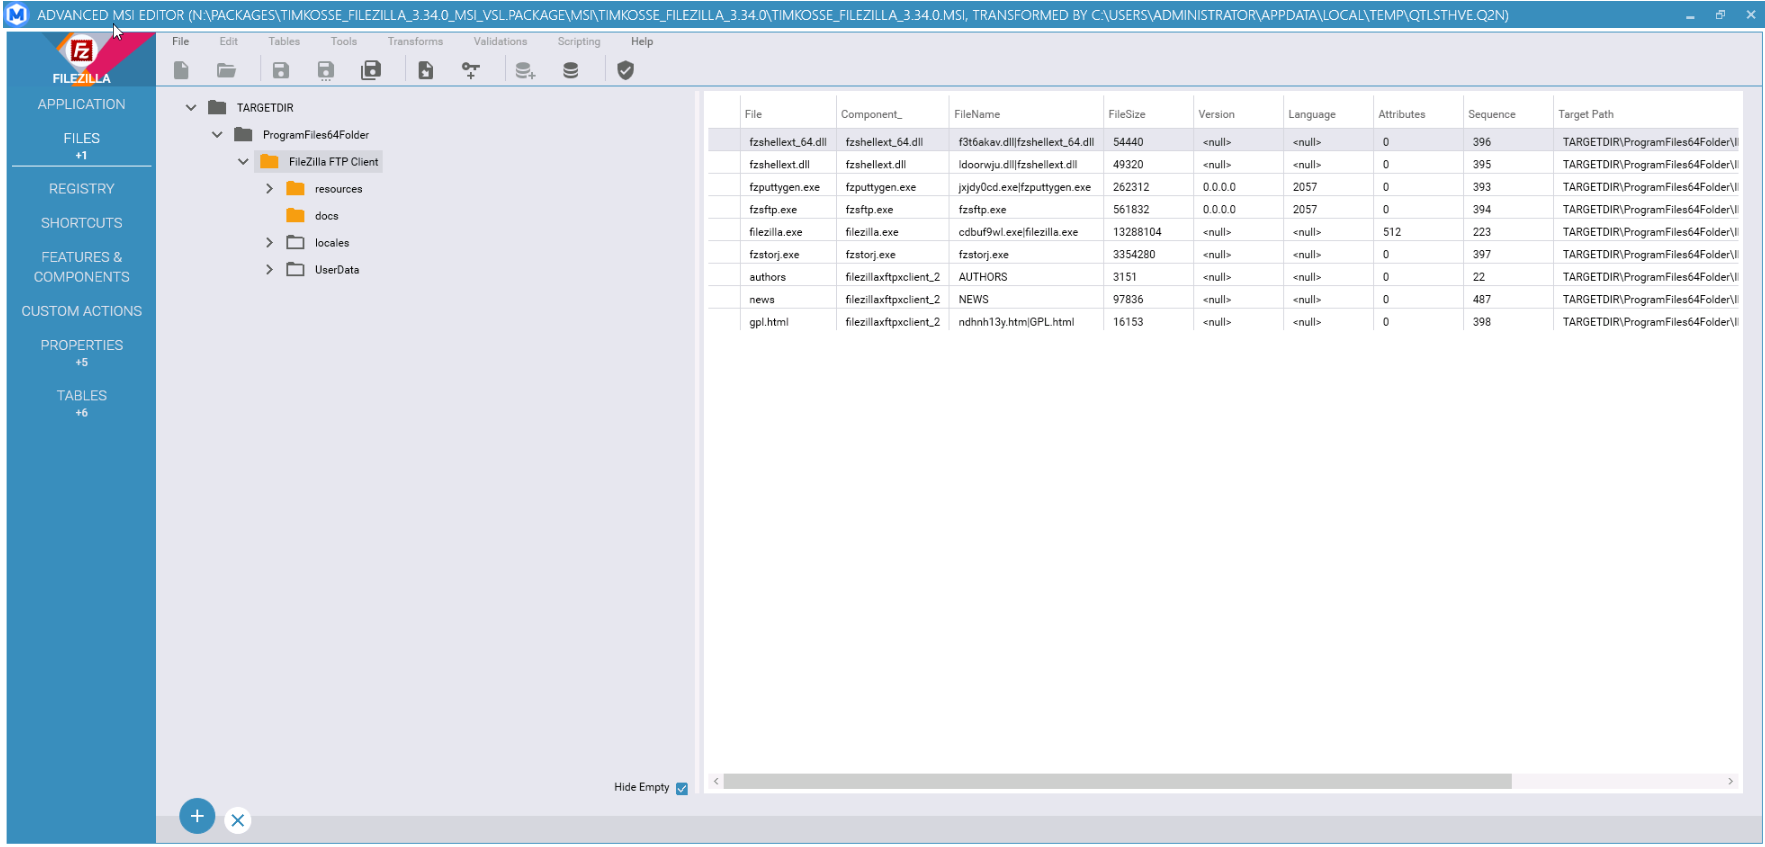
Task: Open the Tables menu
Action: click(284, 42)
